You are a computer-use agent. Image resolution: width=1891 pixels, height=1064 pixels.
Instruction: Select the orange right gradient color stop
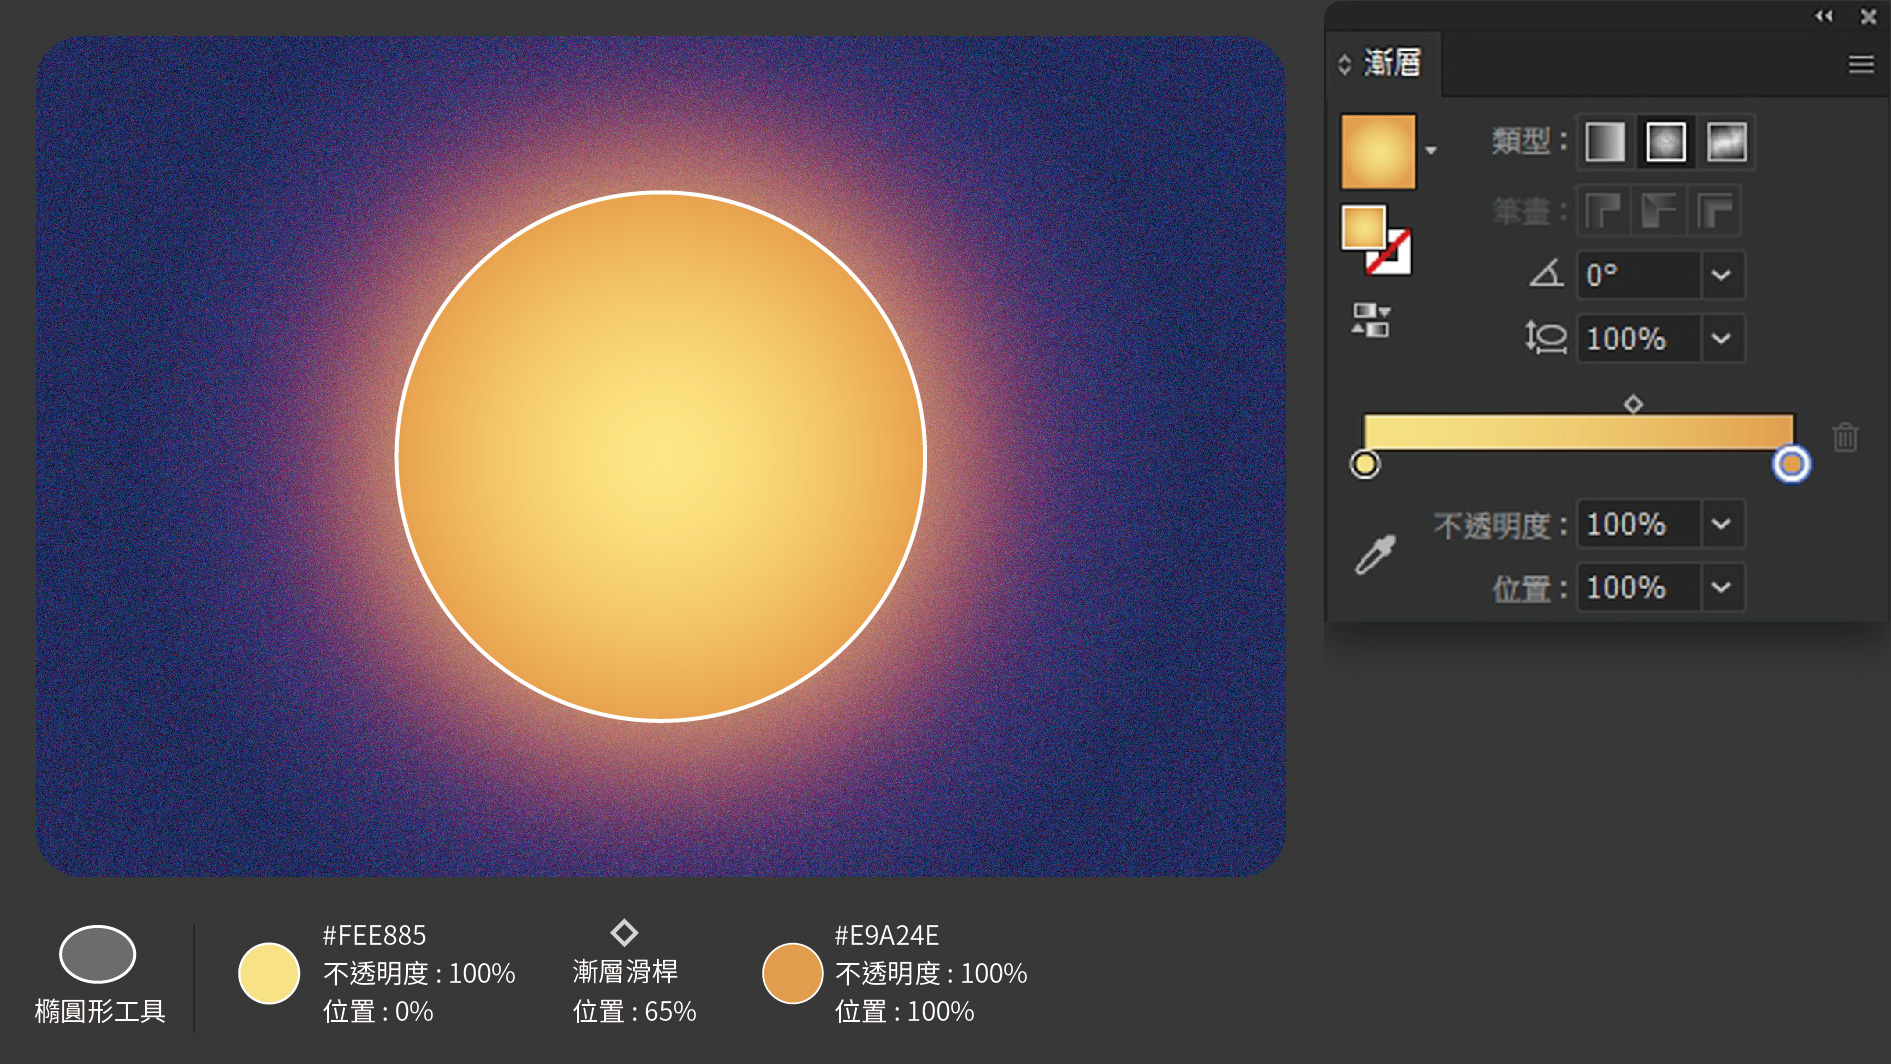[x=1791, y=464]
